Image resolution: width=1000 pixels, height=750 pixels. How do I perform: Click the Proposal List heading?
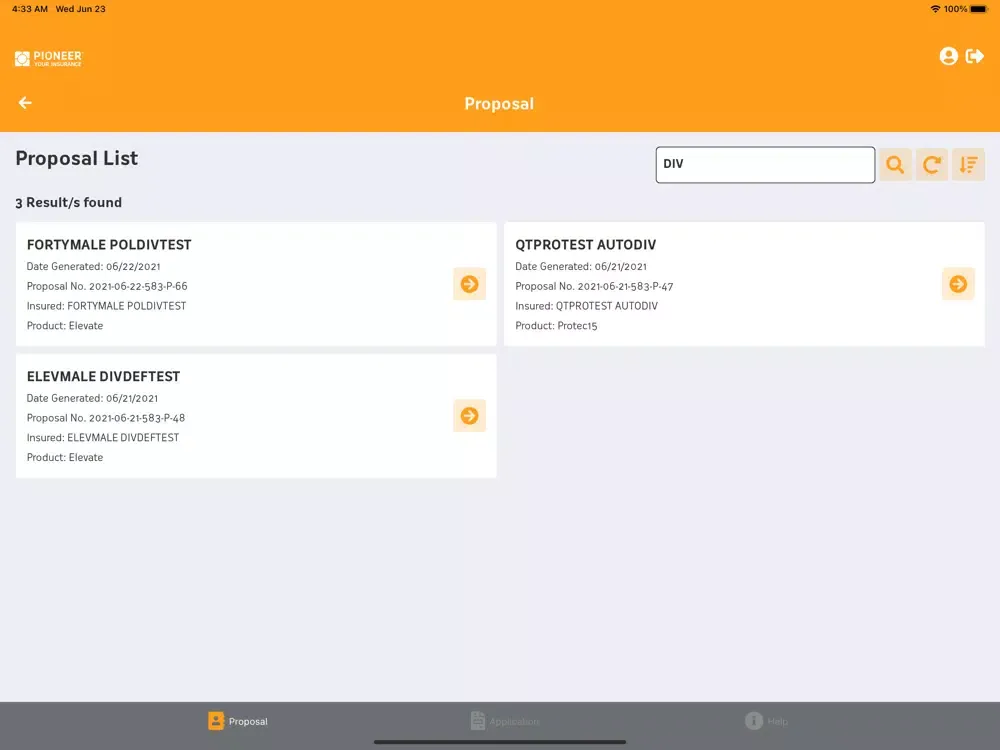tap(77, 159)
